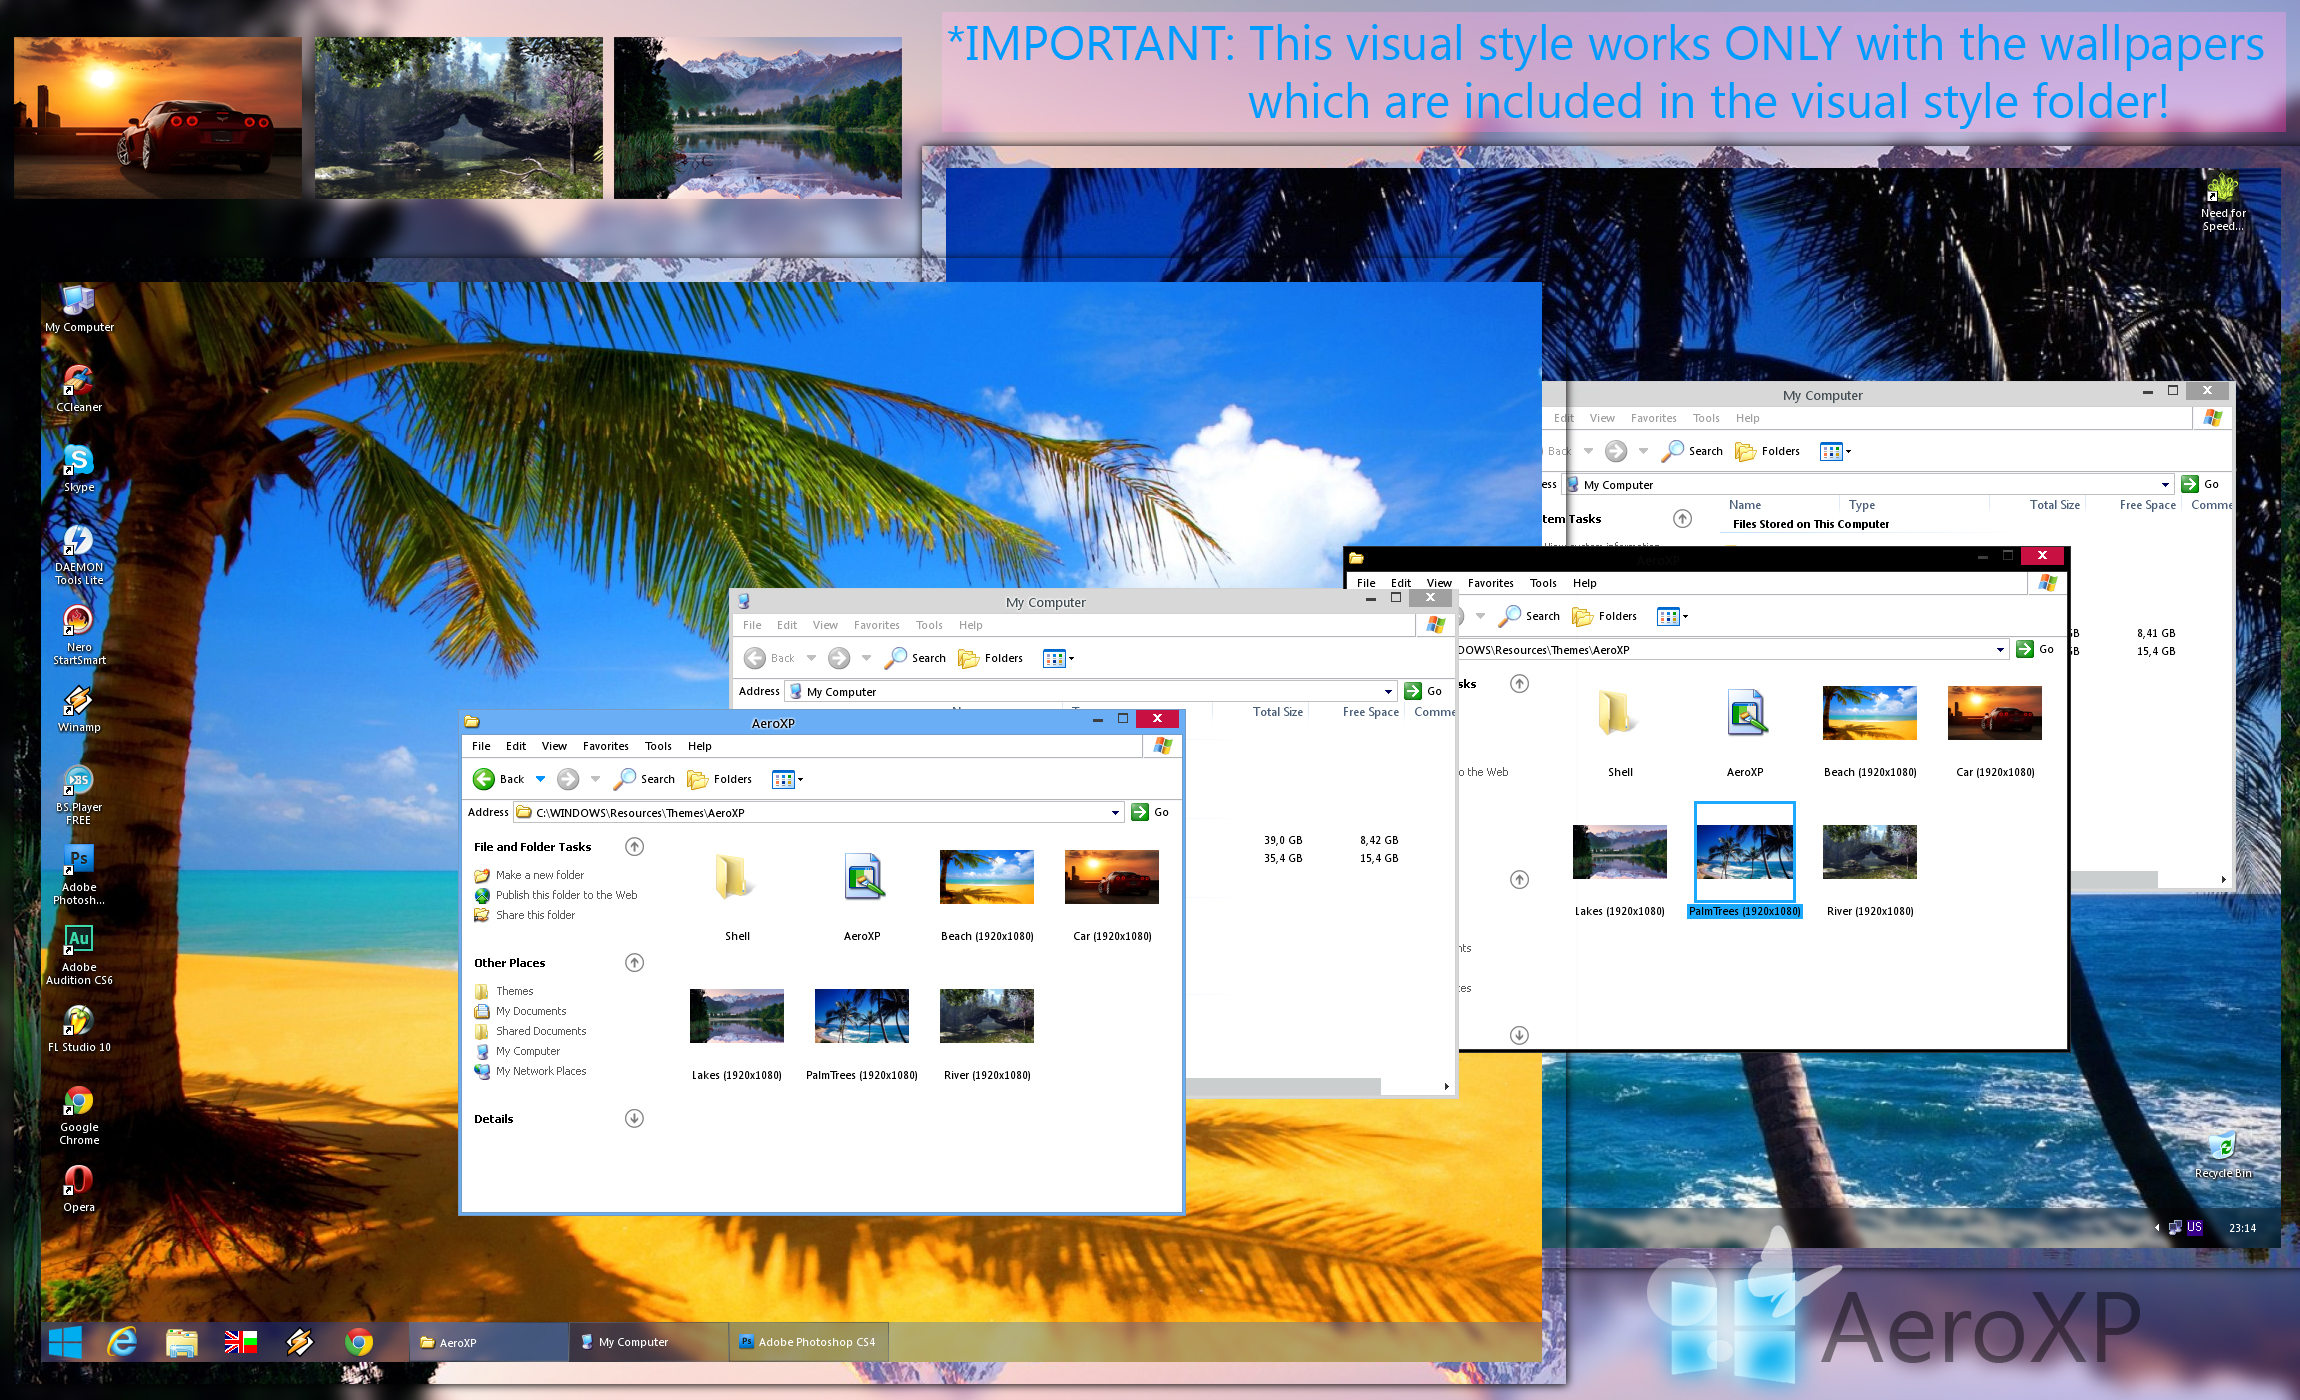Collapse File and Folder Tasks section
This screenshot has width=2300, height=1400.
tap(634, 847)
